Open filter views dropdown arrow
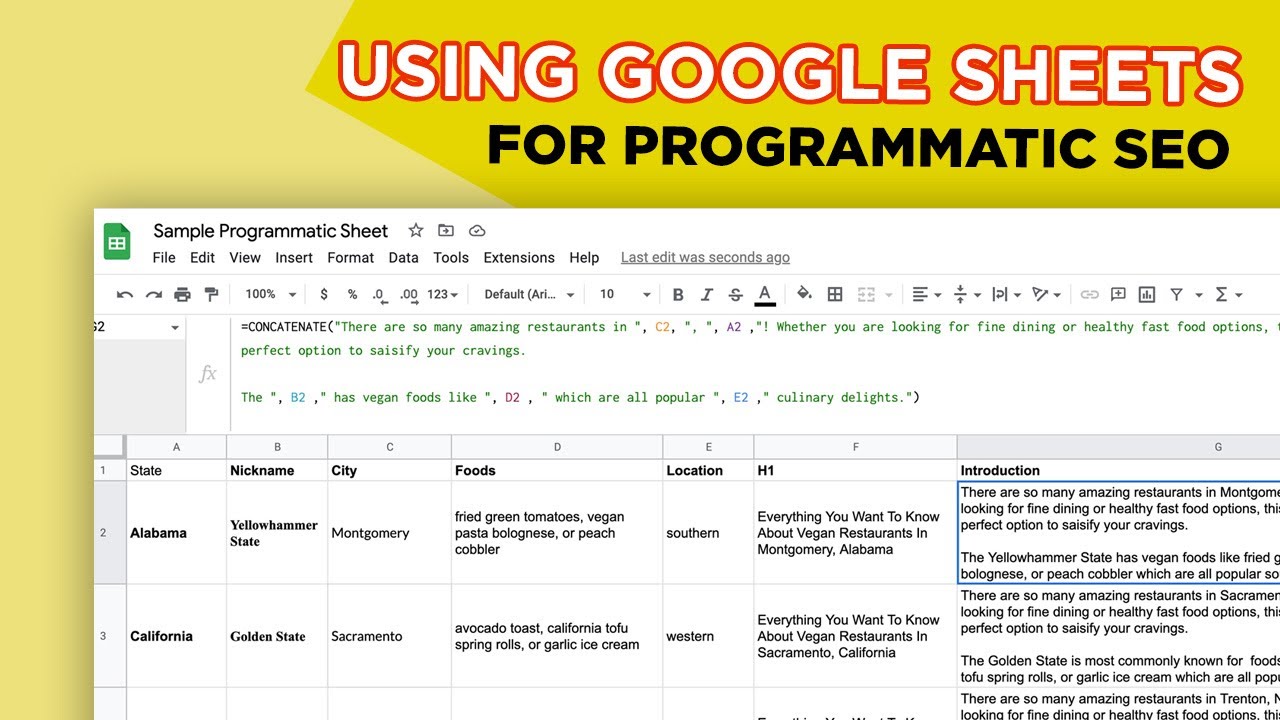 coord(1199,295)
